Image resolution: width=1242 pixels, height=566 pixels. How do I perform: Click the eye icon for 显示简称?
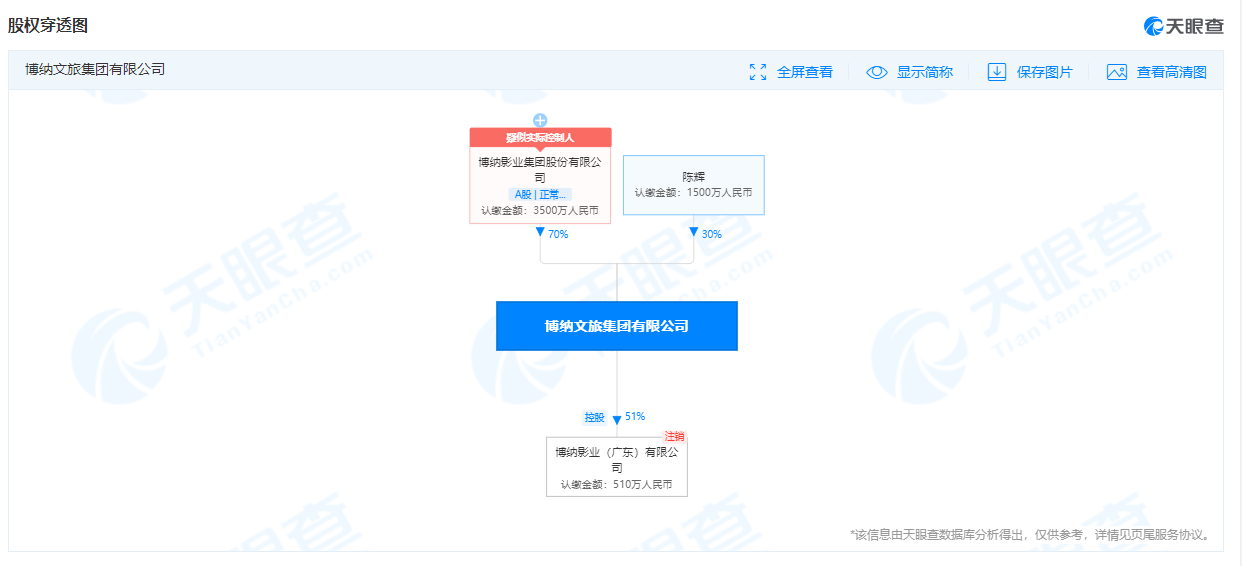(x=877, y=72)
